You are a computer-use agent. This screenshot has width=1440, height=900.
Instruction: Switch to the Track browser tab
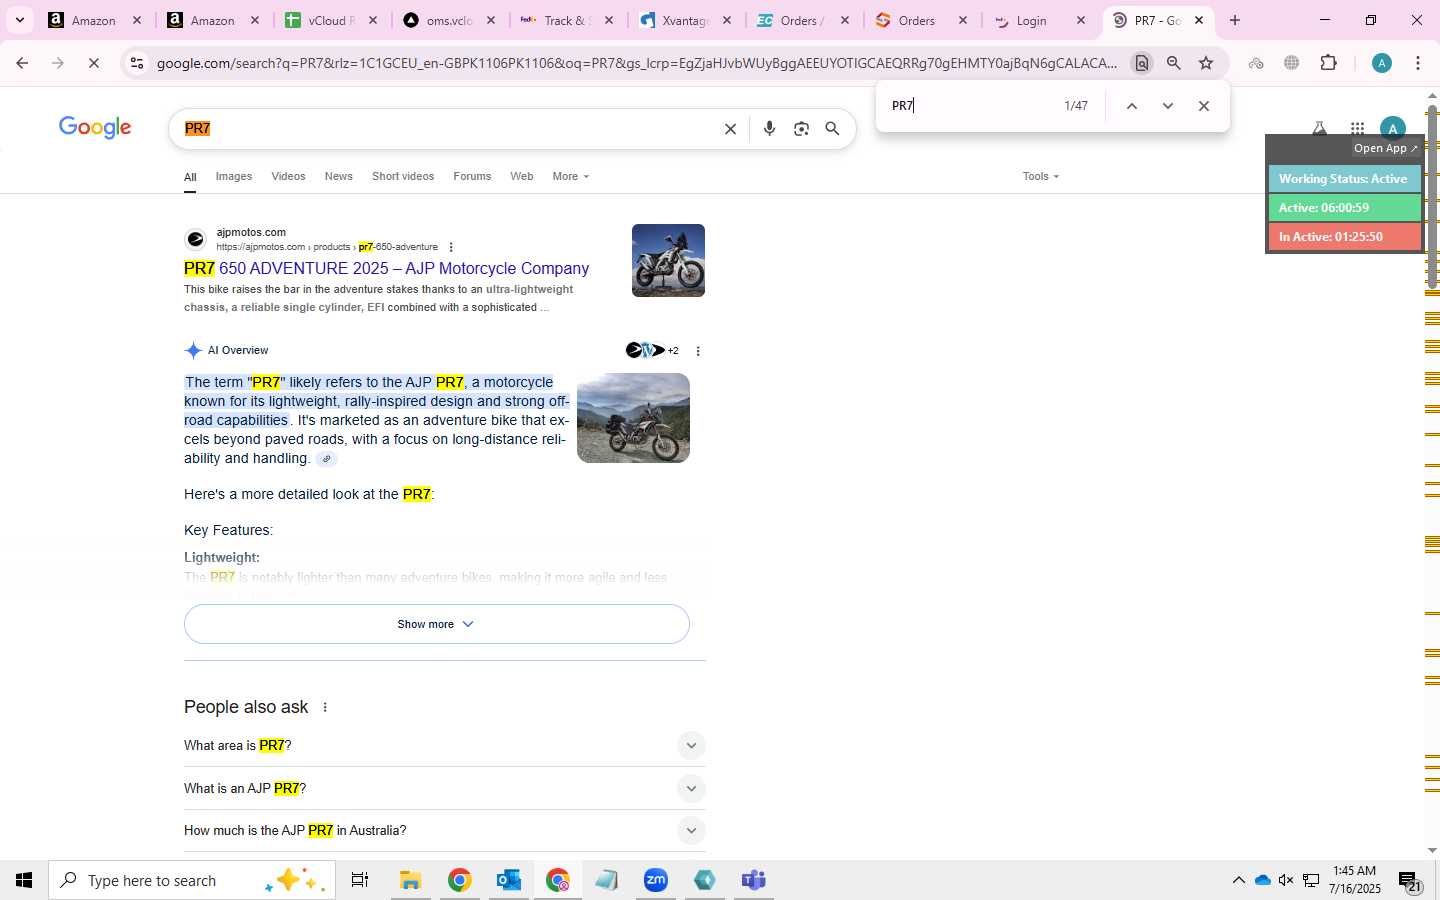(x=566, y=20)
